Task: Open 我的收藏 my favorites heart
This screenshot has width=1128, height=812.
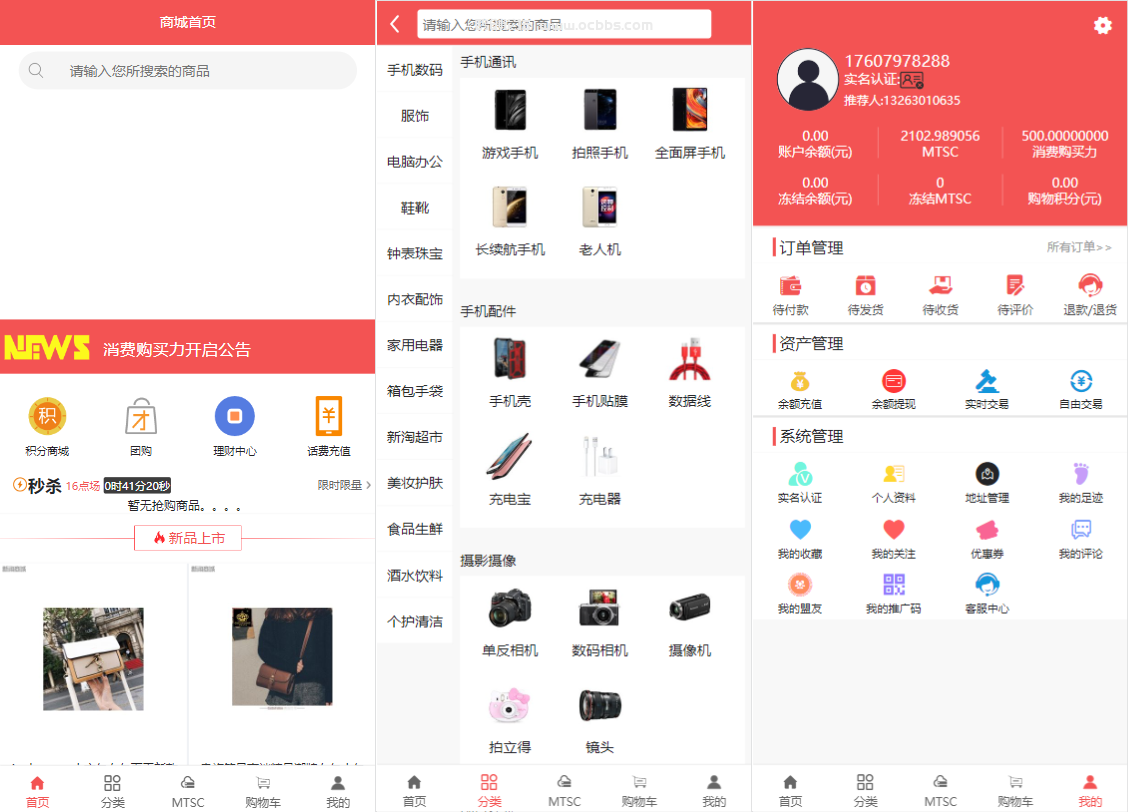Action: (800, 539)
